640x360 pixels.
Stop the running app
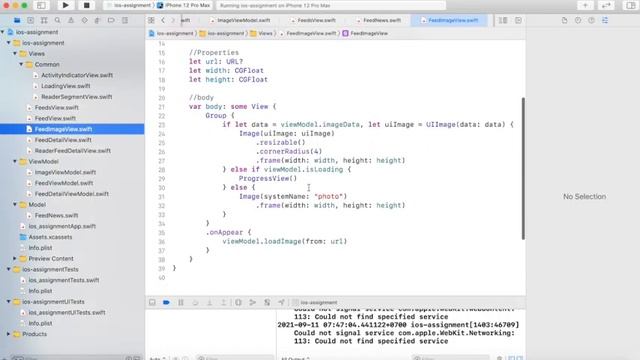pyautogui.click(x=87, y=5)
